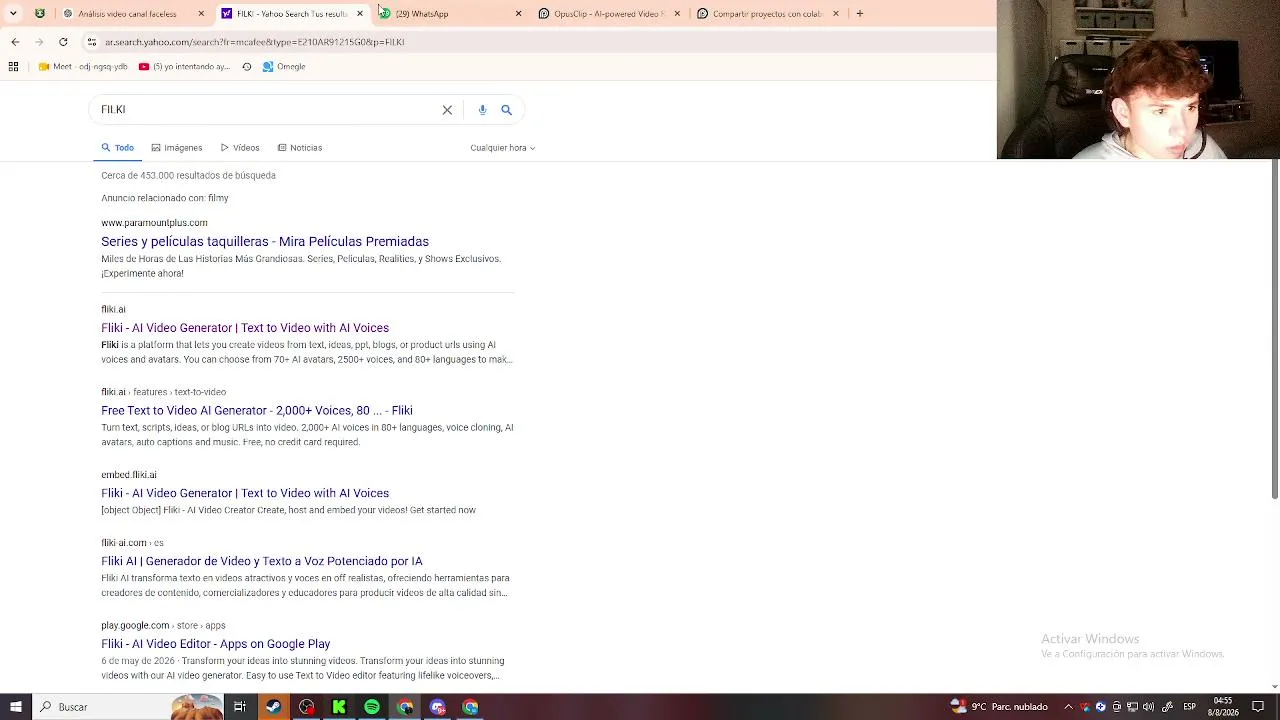
Task: Open 'Fliki - AI Video Generator' fliki.ai result
Action: 245,328
